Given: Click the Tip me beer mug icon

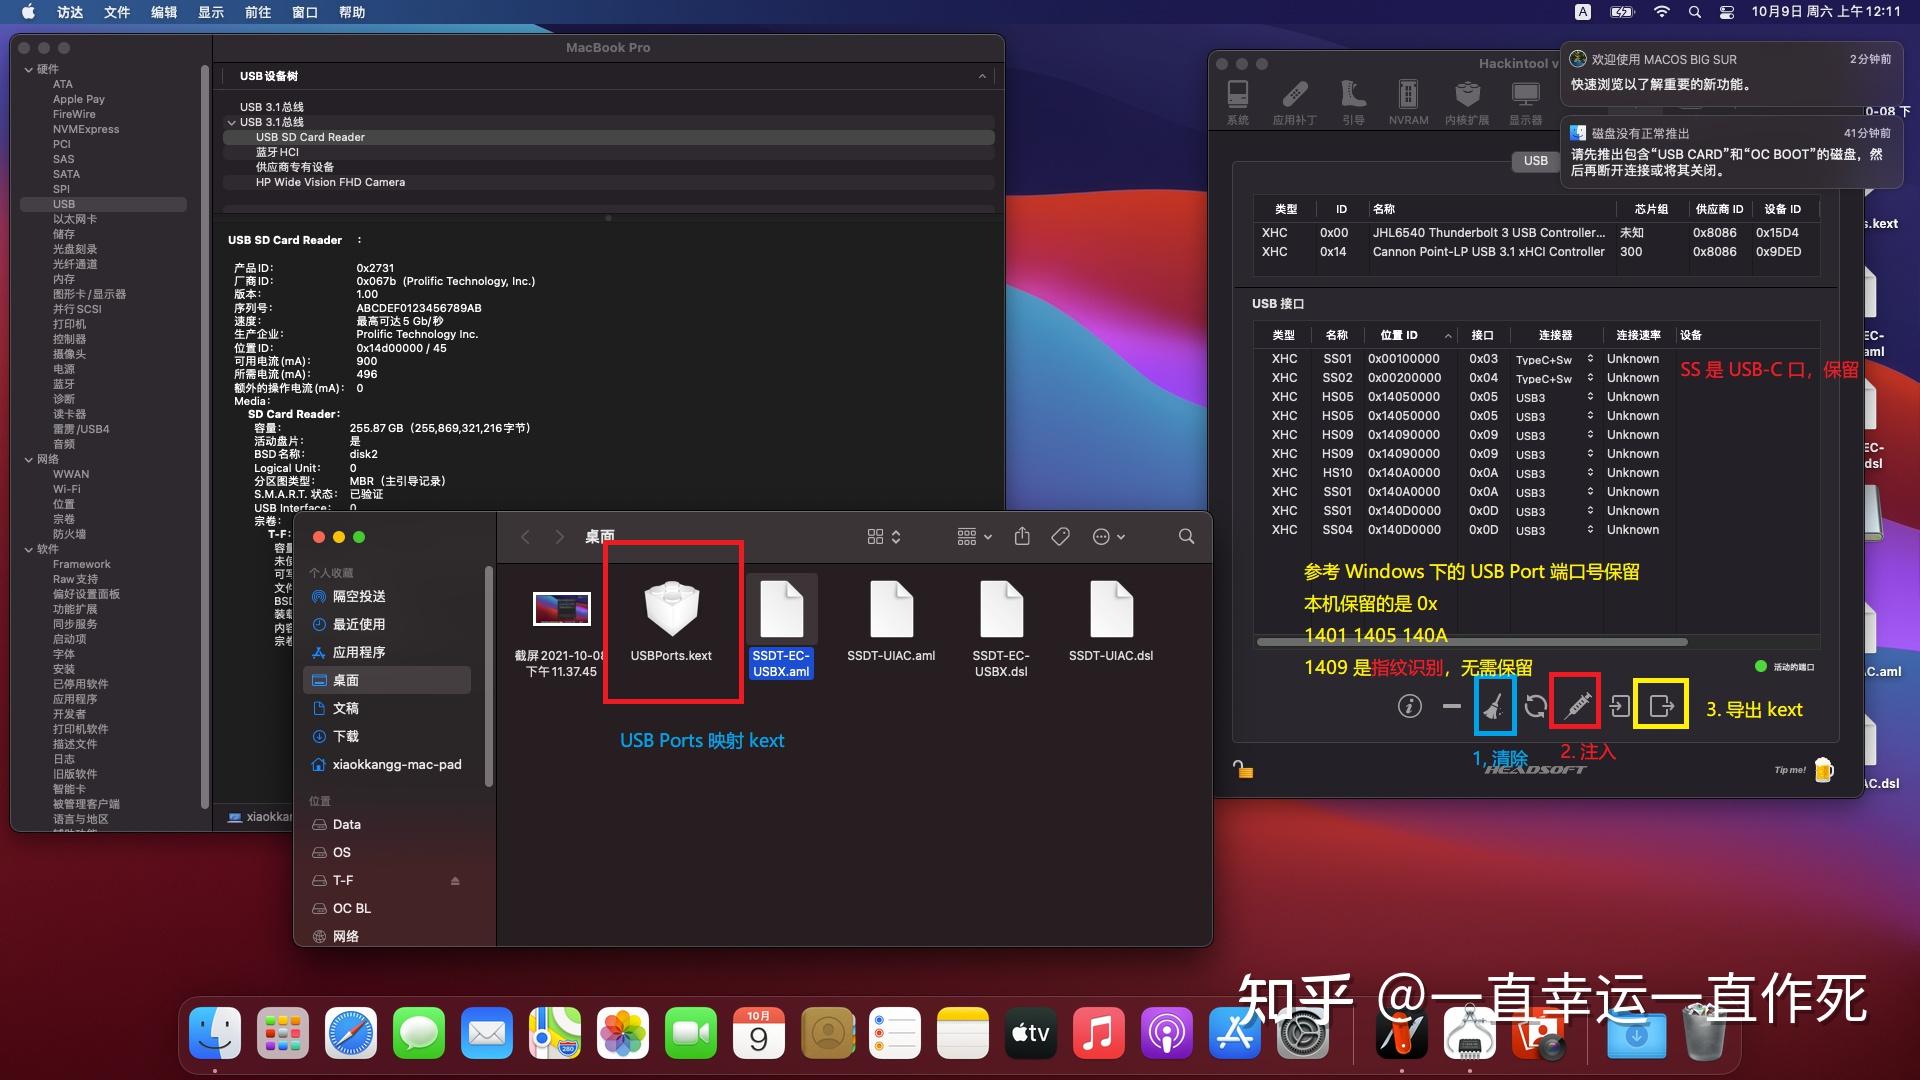Looking at the screenshot, I should (x=1825, y=769).
